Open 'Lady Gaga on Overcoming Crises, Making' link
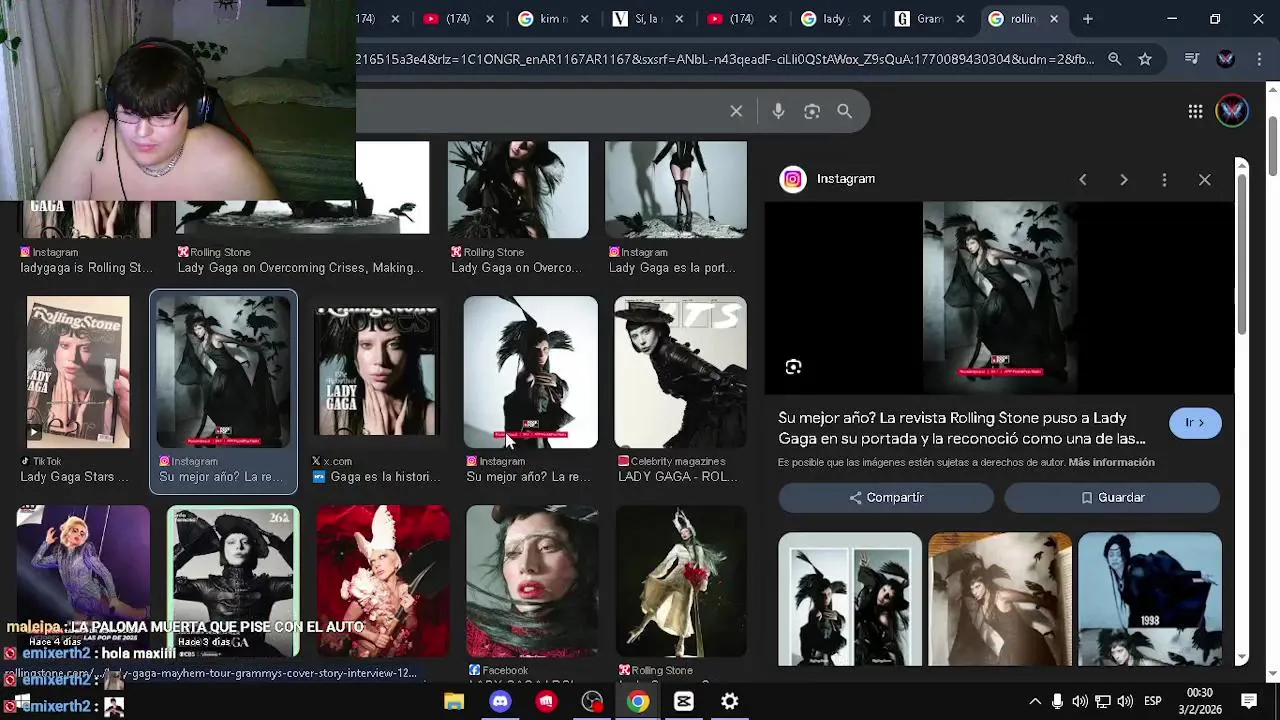The image size is (1280, 720). click(x=300, y=268)
